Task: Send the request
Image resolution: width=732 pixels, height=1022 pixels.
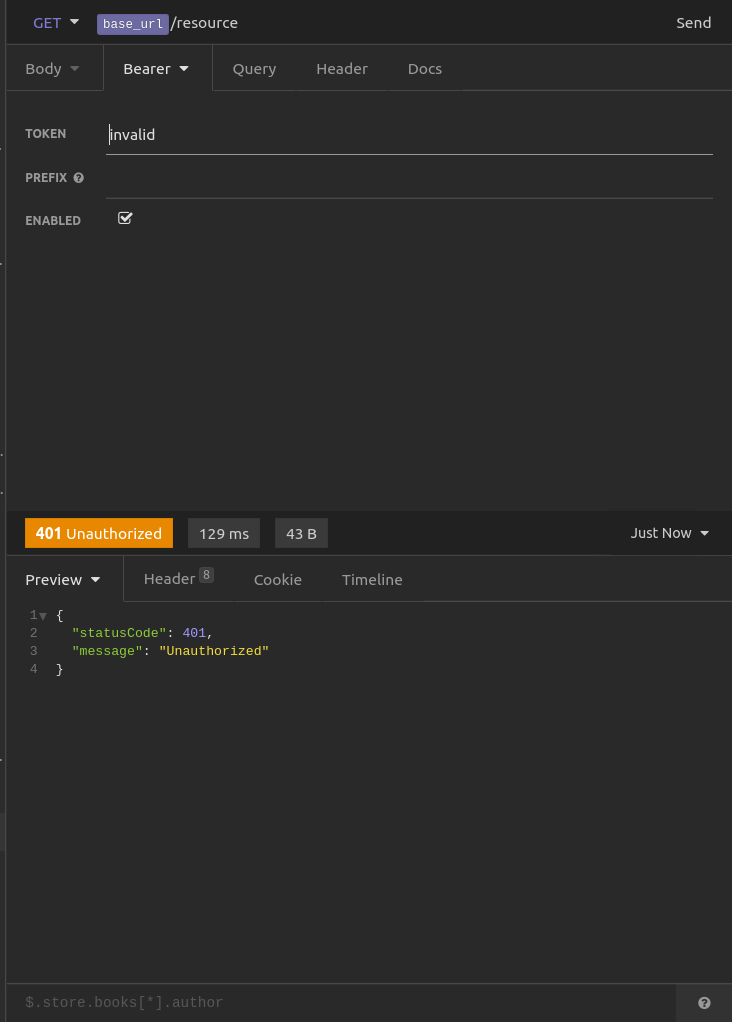Action: tap(693, 23)
